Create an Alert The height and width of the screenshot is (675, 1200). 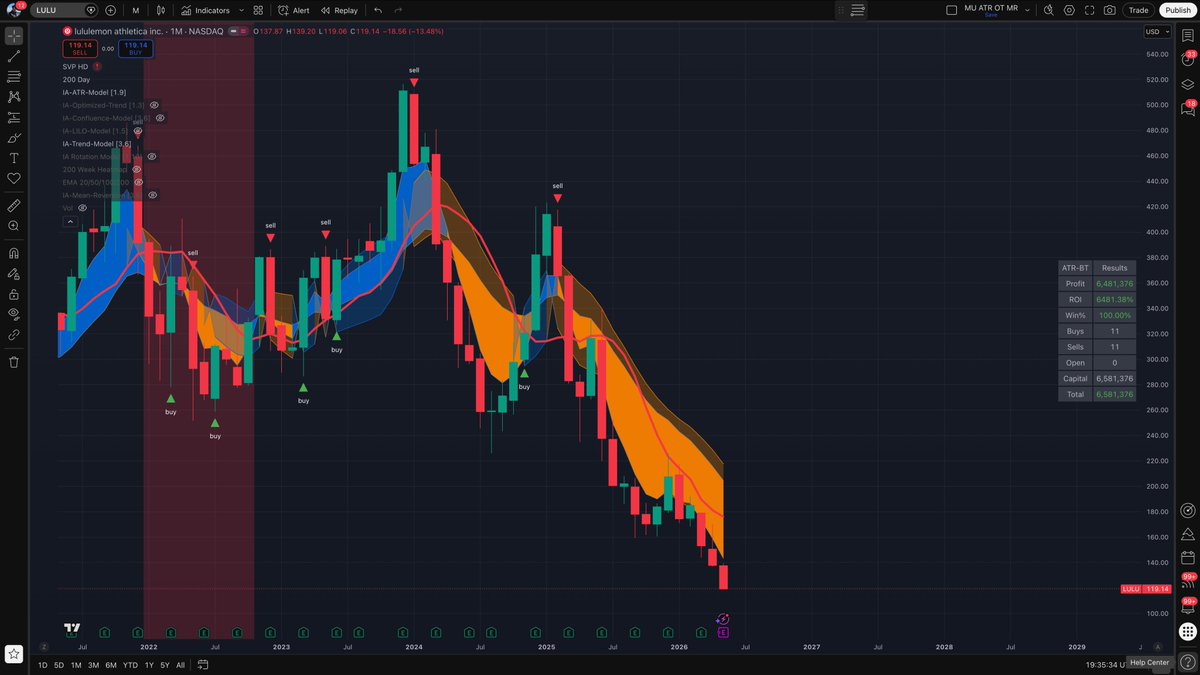coord(294,10)
